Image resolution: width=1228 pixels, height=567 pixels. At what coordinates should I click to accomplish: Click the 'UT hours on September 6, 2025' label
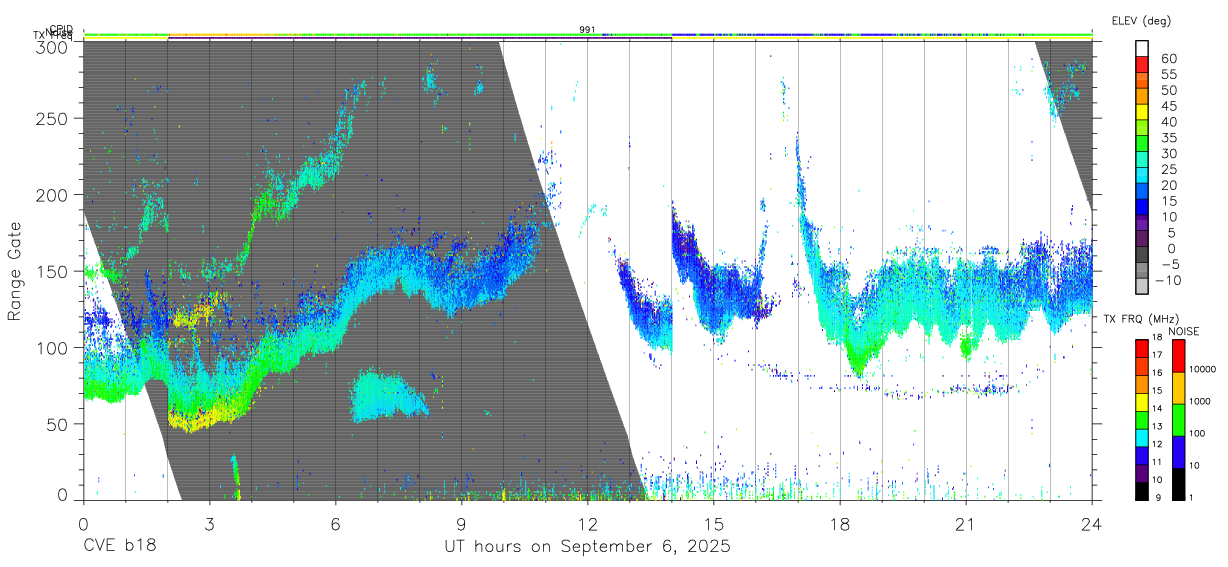click(x=587, y=547)
